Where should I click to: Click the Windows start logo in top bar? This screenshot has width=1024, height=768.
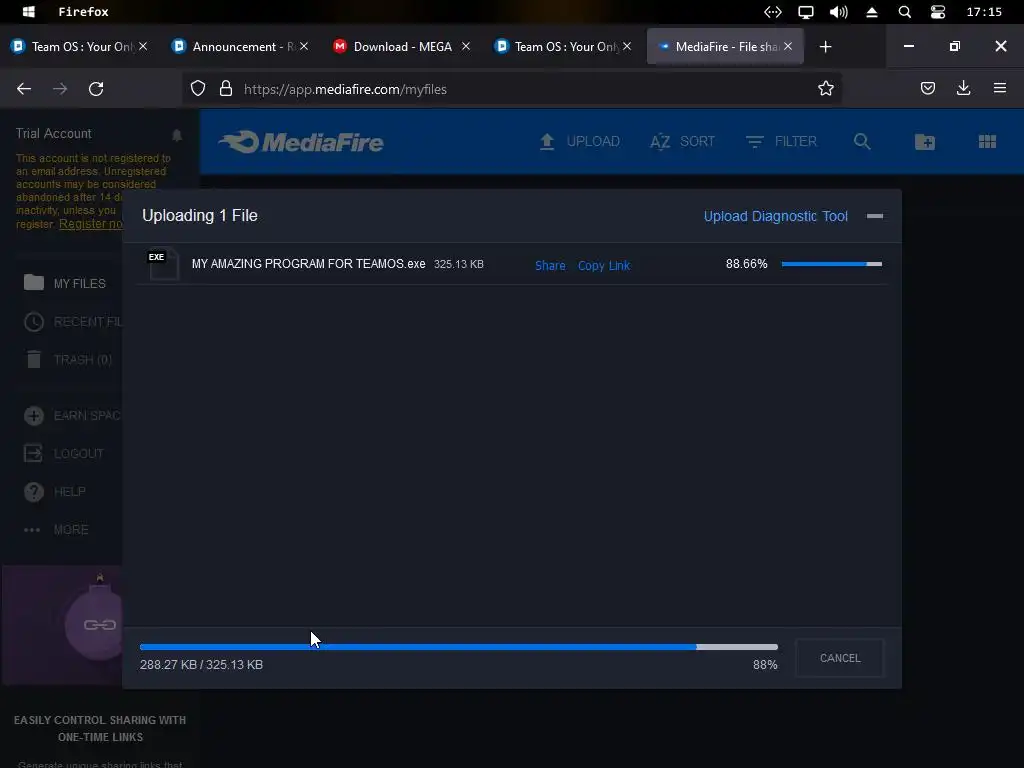click(x=28, y=12)
